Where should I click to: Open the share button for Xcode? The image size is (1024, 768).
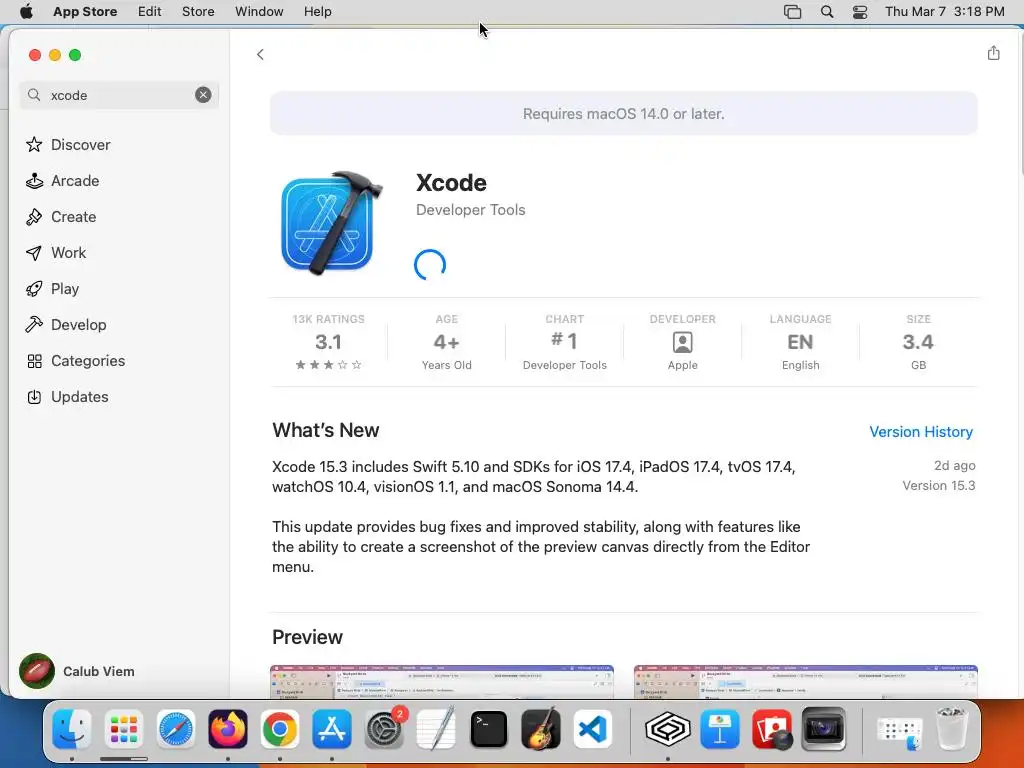click(993, 53)
